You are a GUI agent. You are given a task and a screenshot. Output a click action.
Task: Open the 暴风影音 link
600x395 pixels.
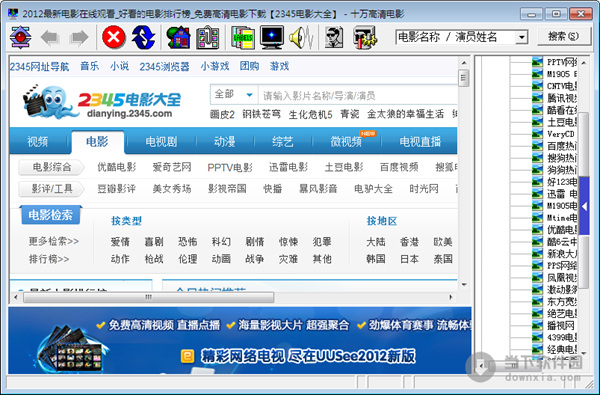[318, 189]
